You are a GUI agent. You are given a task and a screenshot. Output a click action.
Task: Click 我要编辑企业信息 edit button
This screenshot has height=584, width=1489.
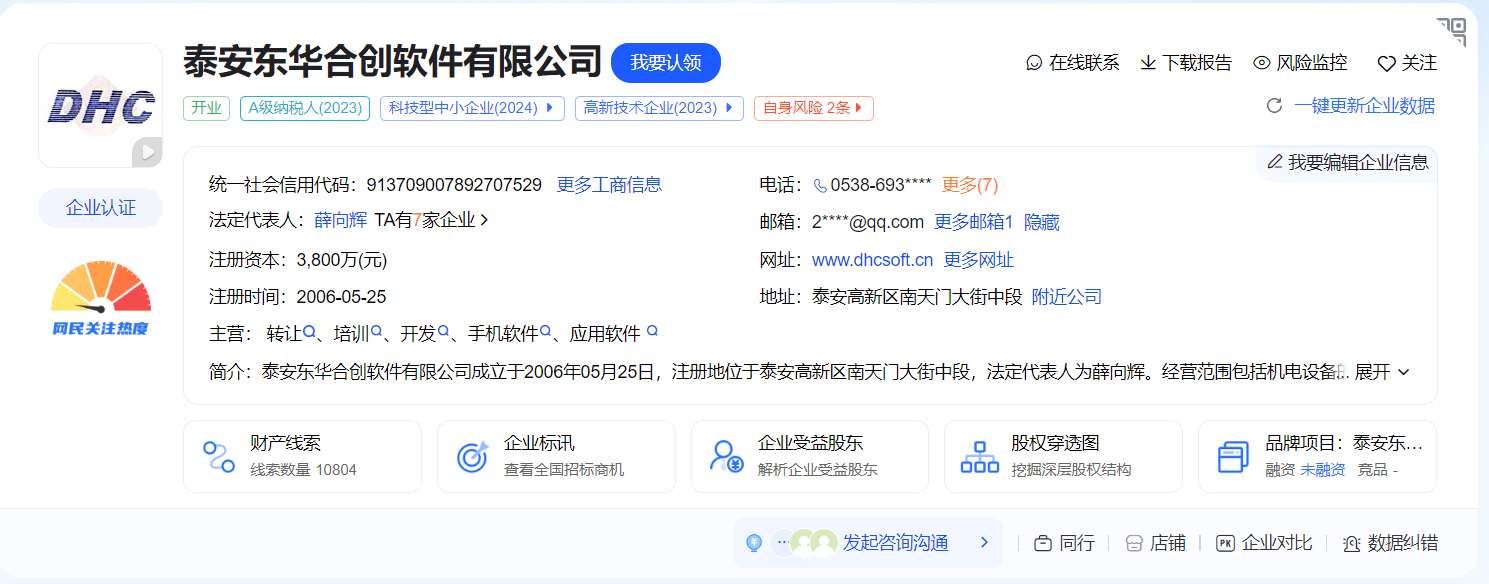1347,163
